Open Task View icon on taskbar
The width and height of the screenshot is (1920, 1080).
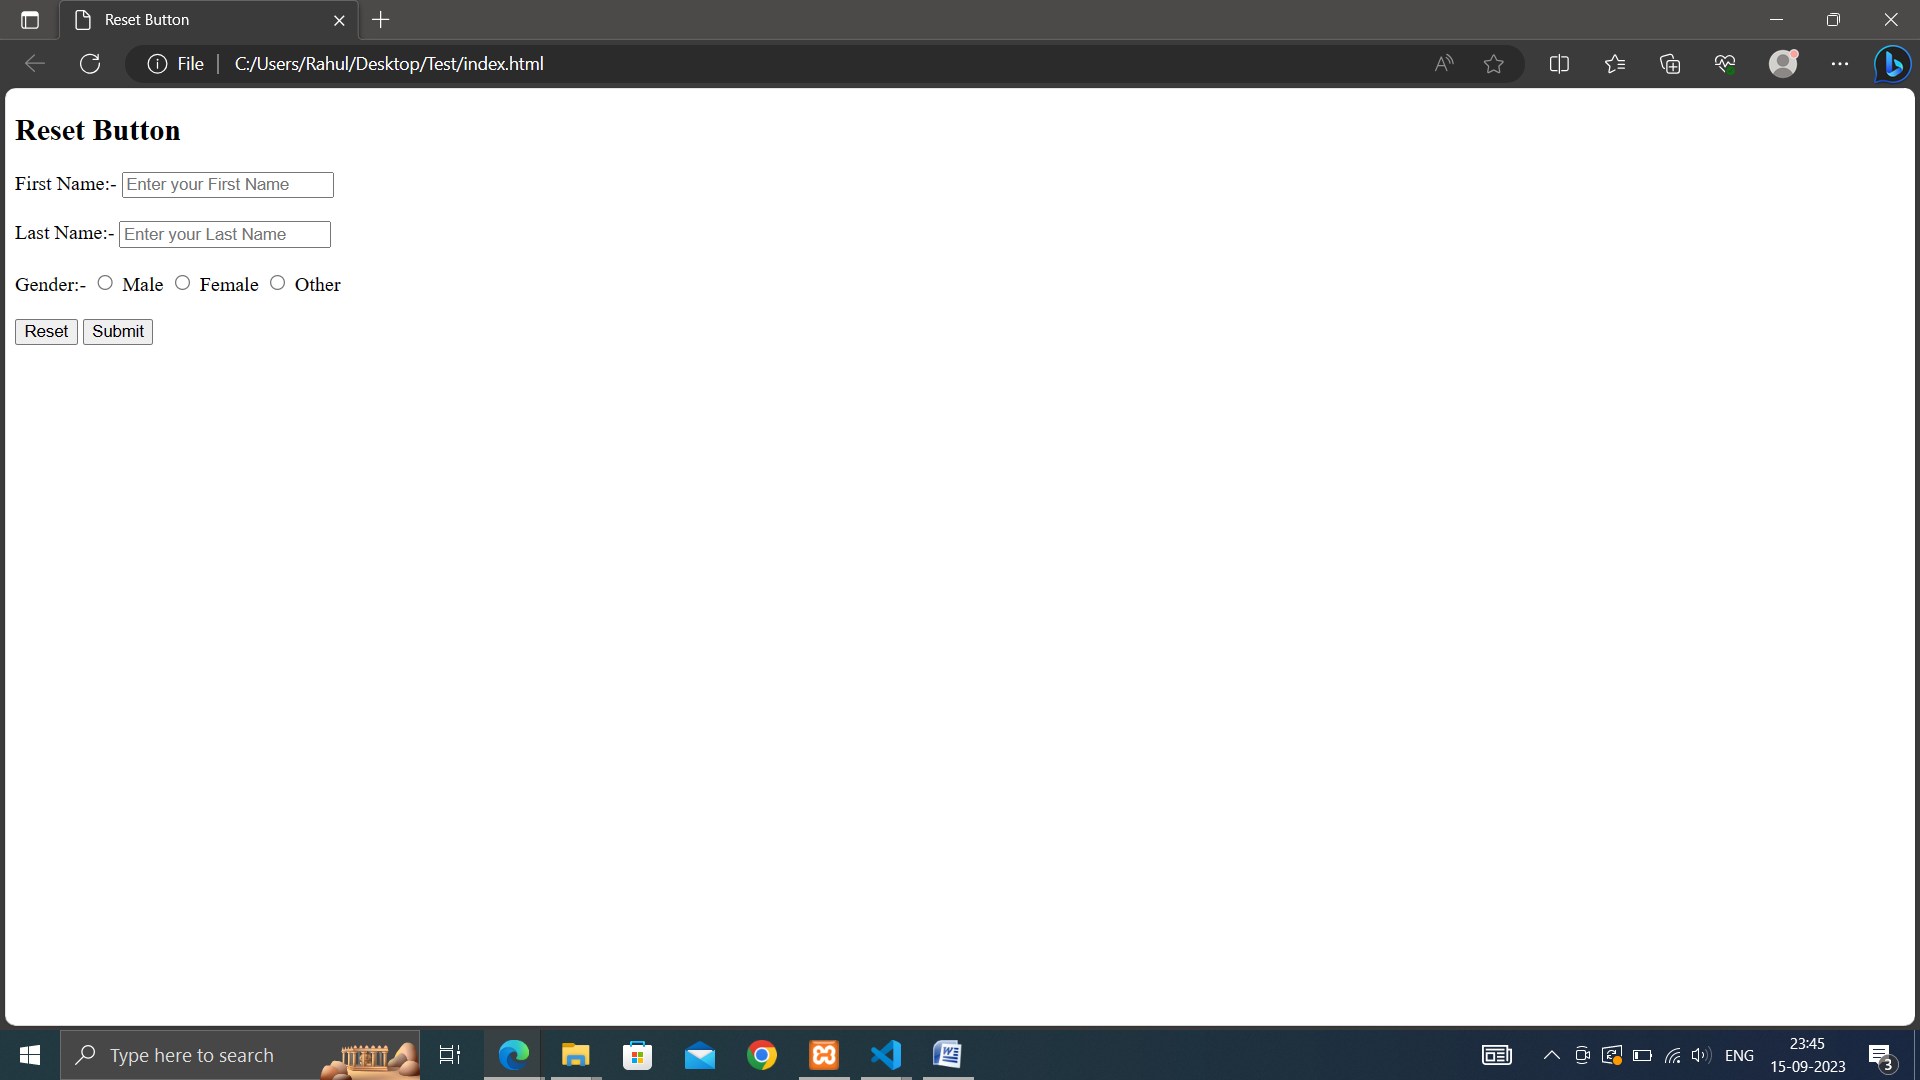pos(450,1055)
